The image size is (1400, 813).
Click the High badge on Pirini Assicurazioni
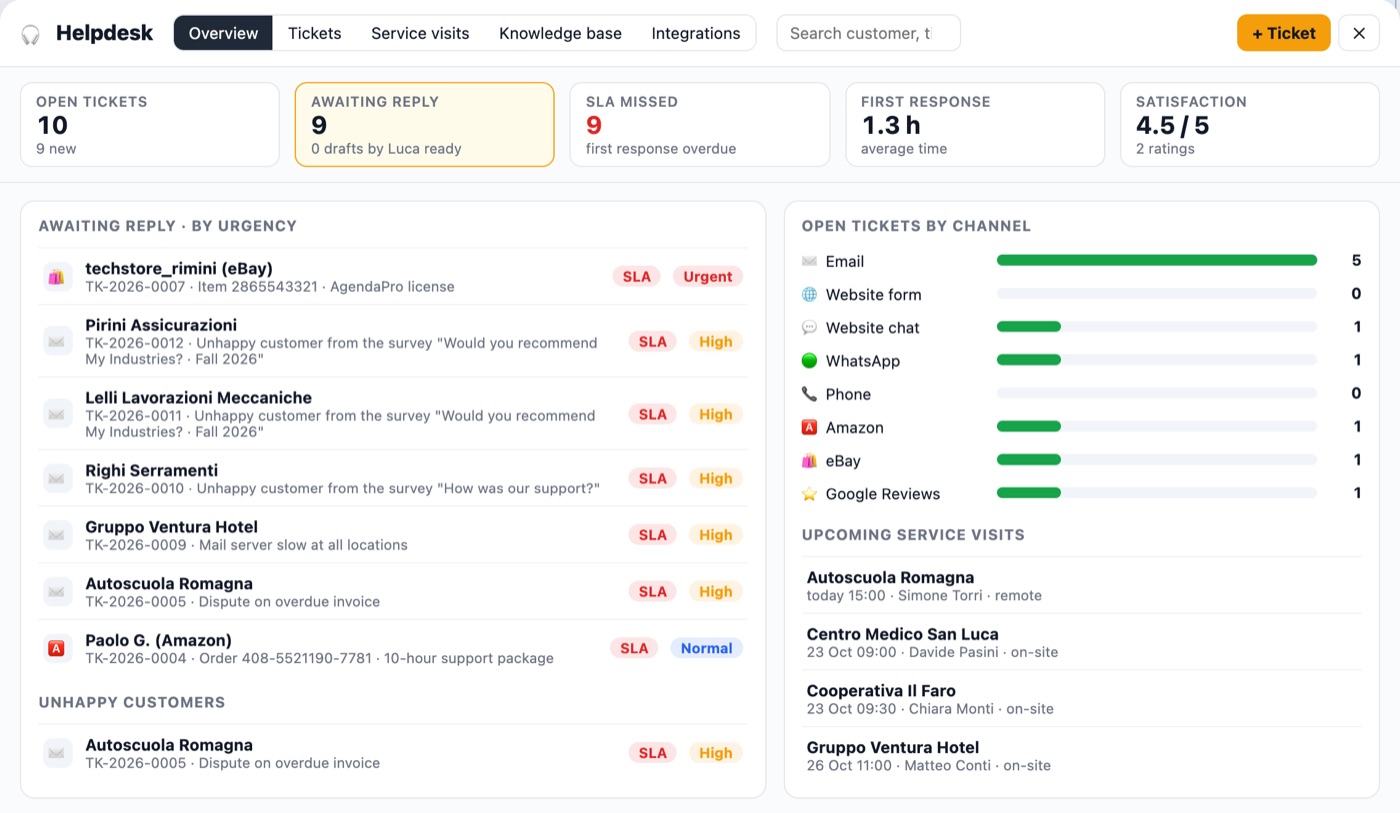coord(716,341)
